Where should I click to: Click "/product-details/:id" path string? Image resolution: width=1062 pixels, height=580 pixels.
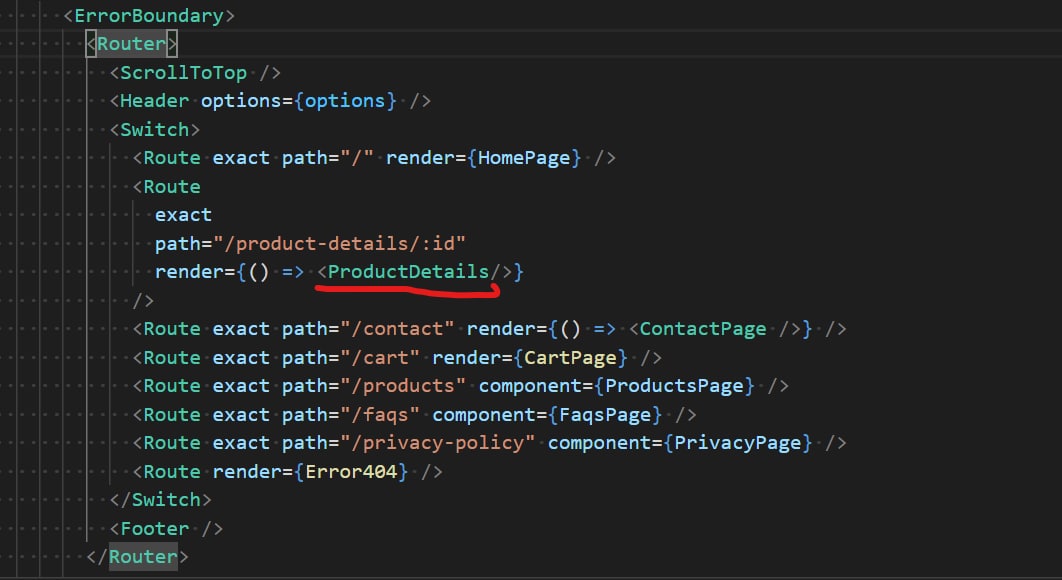[x=339, y=243]
